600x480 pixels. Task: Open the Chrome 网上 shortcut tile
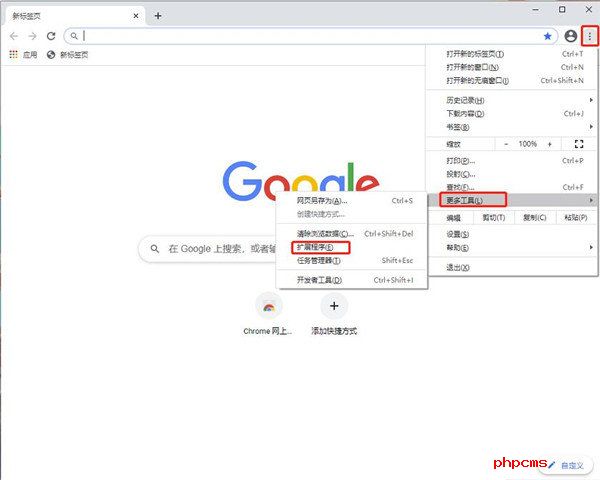click(268, 314)
